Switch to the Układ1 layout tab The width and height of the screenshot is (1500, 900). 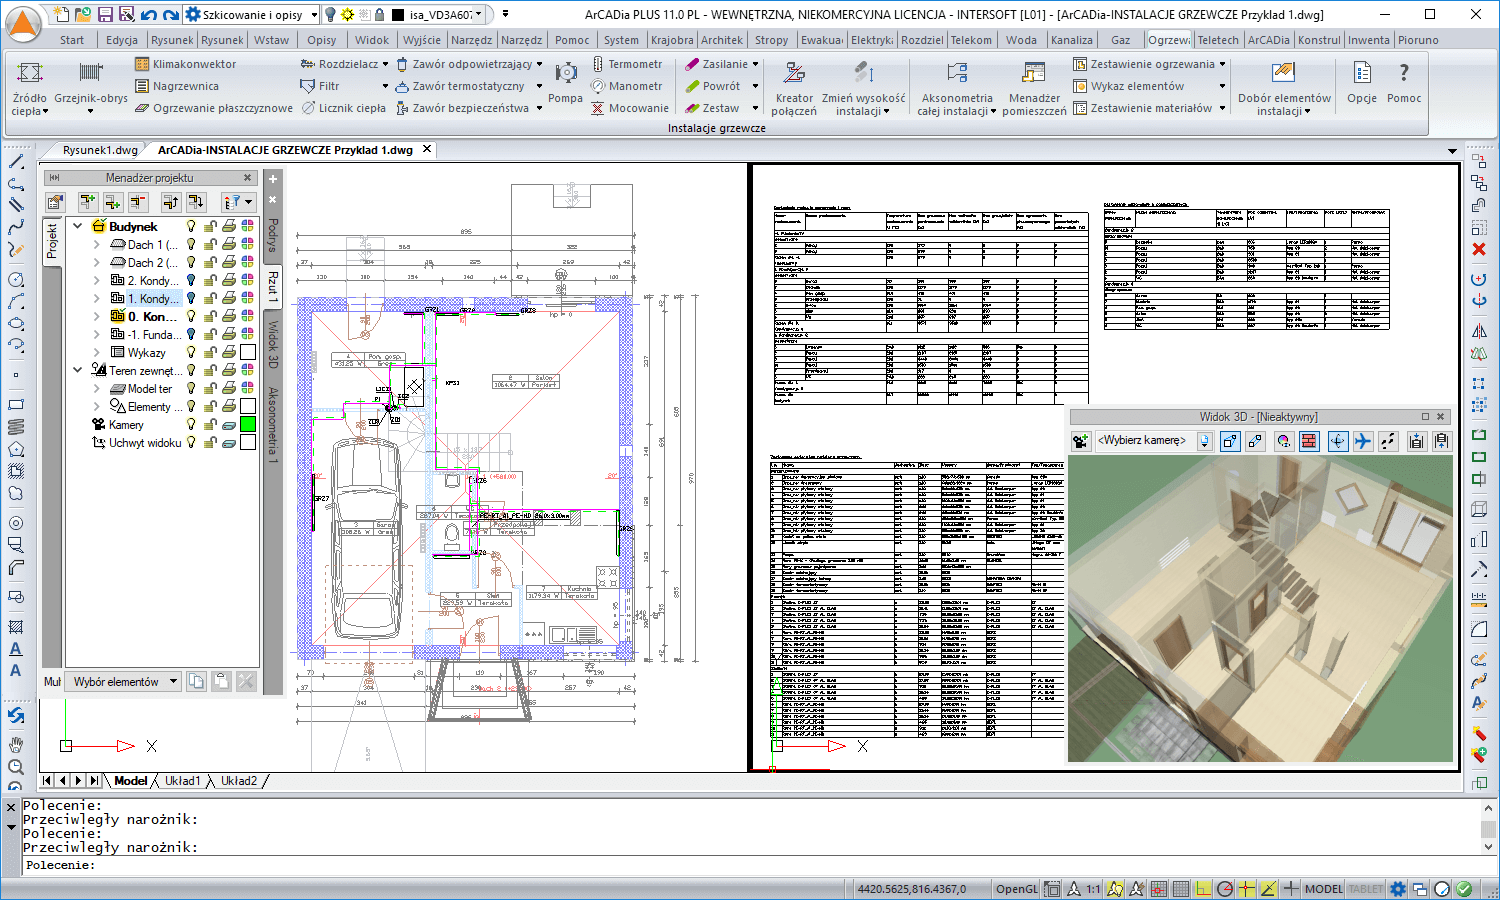(x=183, y=781)
